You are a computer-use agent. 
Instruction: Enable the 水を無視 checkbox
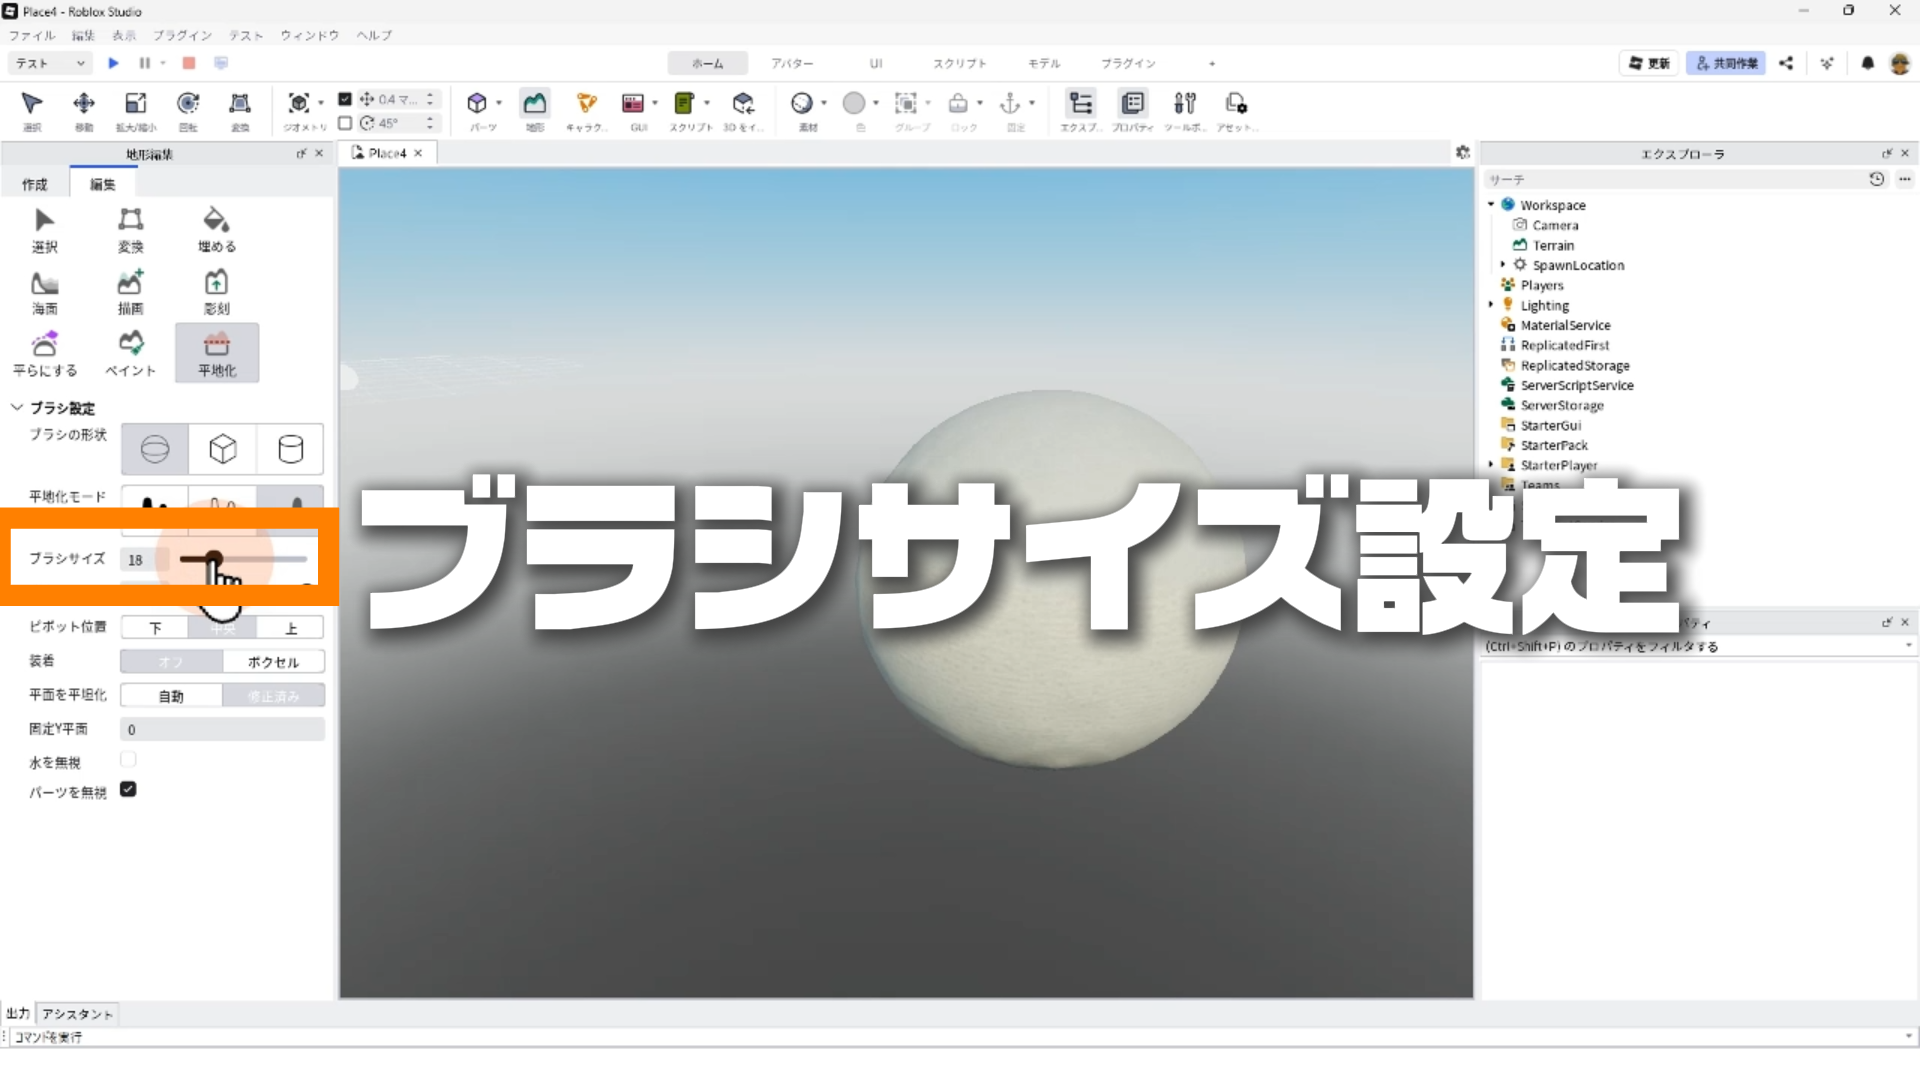pos(128,760)
